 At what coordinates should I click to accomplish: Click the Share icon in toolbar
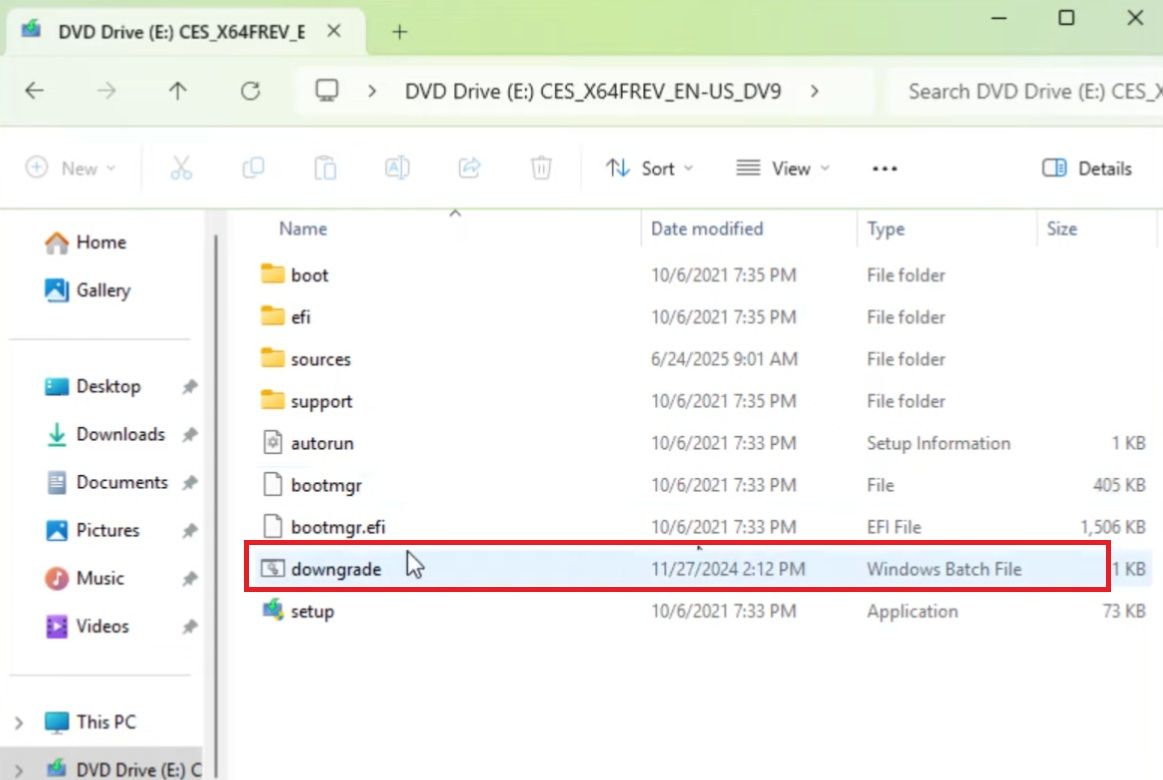[469, 168]
